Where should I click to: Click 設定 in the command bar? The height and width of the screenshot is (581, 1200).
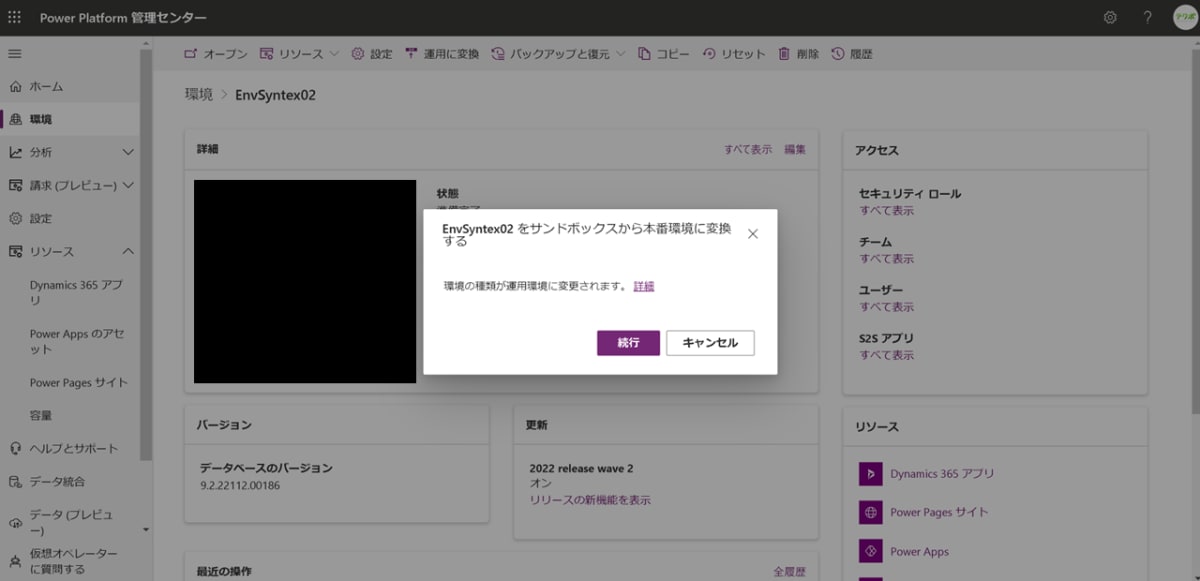click(372, 54)
